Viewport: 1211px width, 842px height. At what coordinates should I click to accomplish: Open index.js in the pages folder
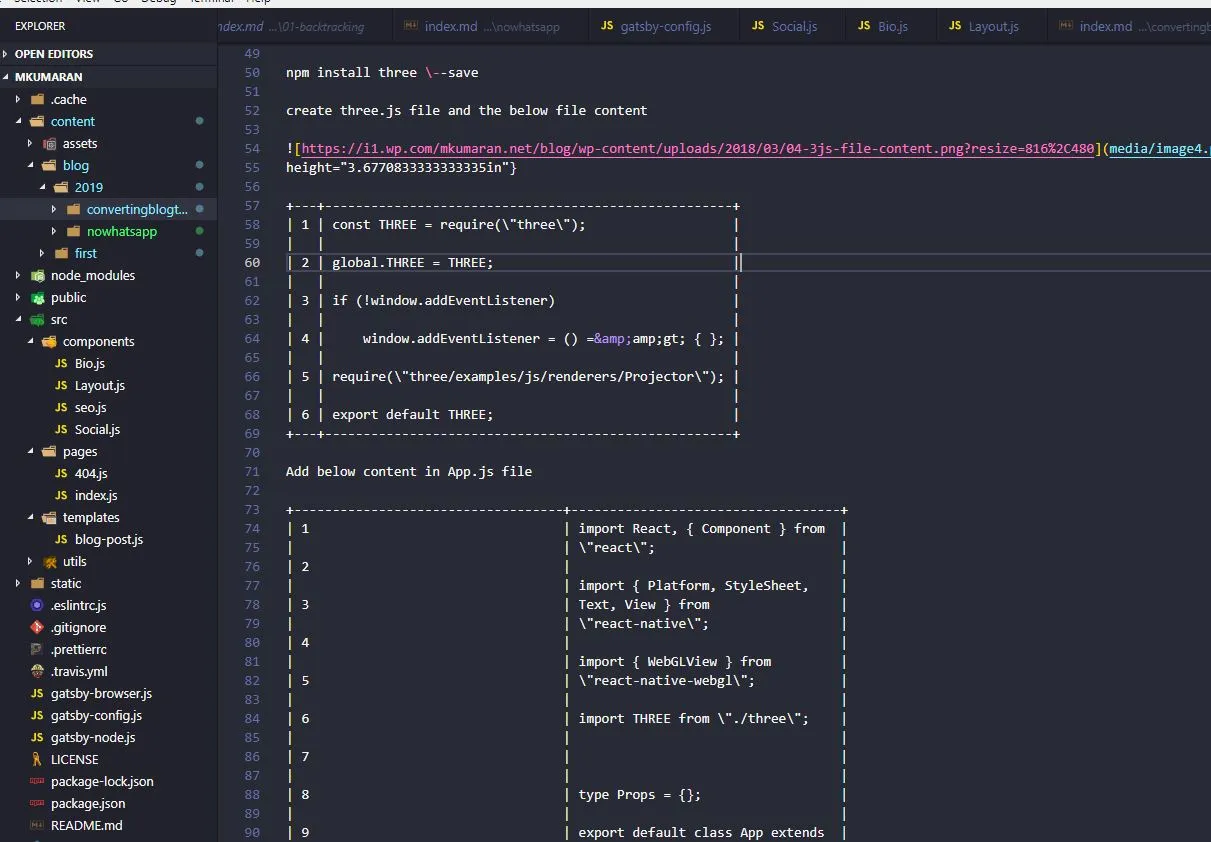pos(96,495)
